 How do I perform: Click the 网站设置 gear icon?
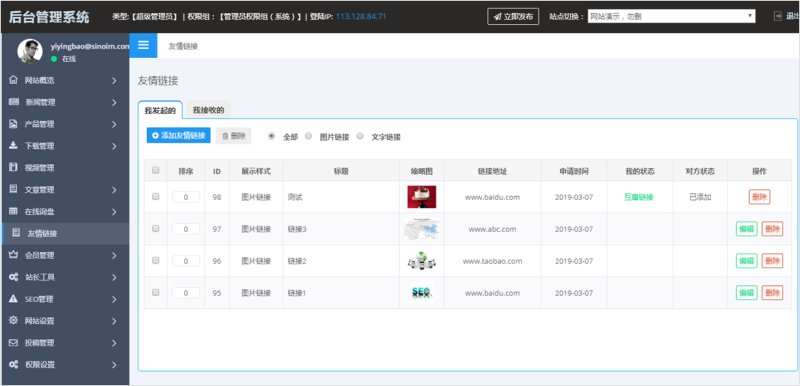tap(14, 321)
